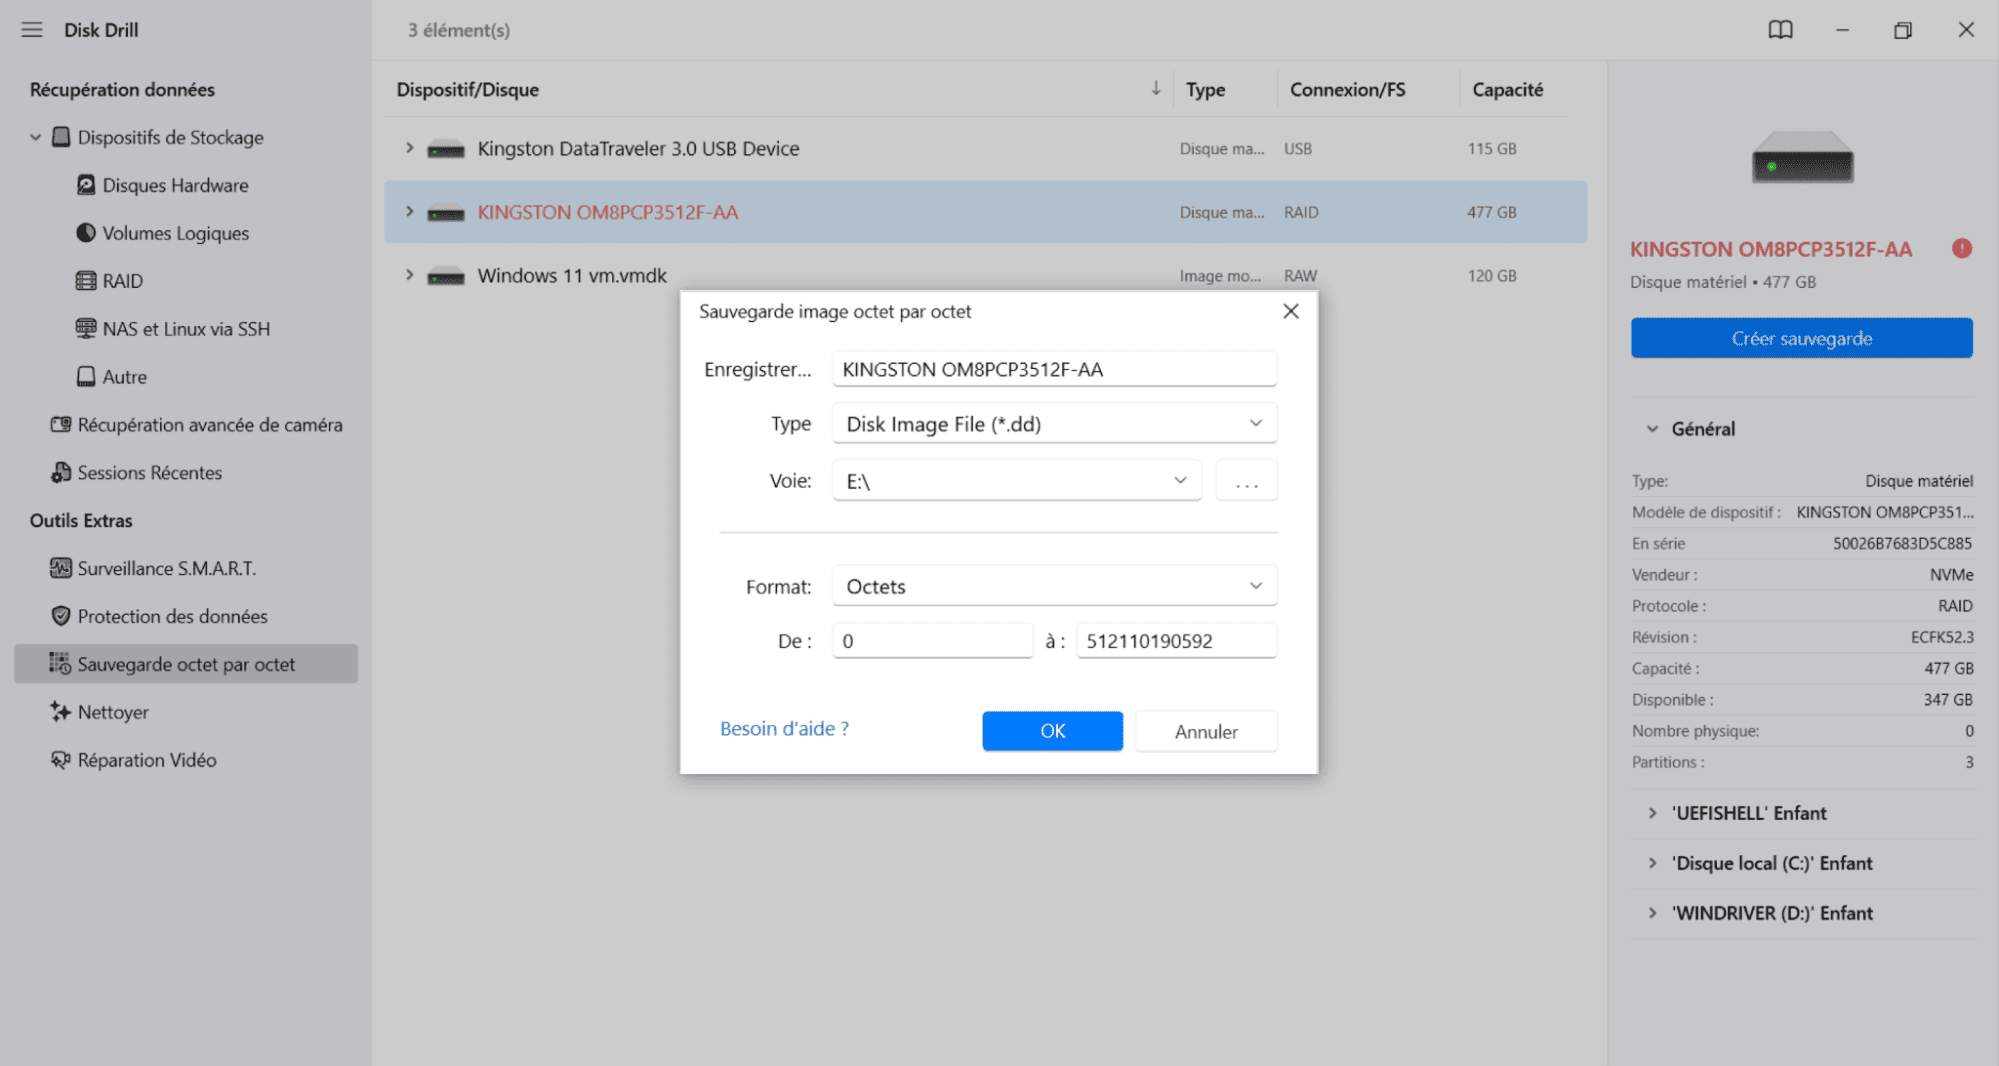This screenshot has width=1999, height=1066.
Task: Collapse the Général section
Action: point(1652,429)
